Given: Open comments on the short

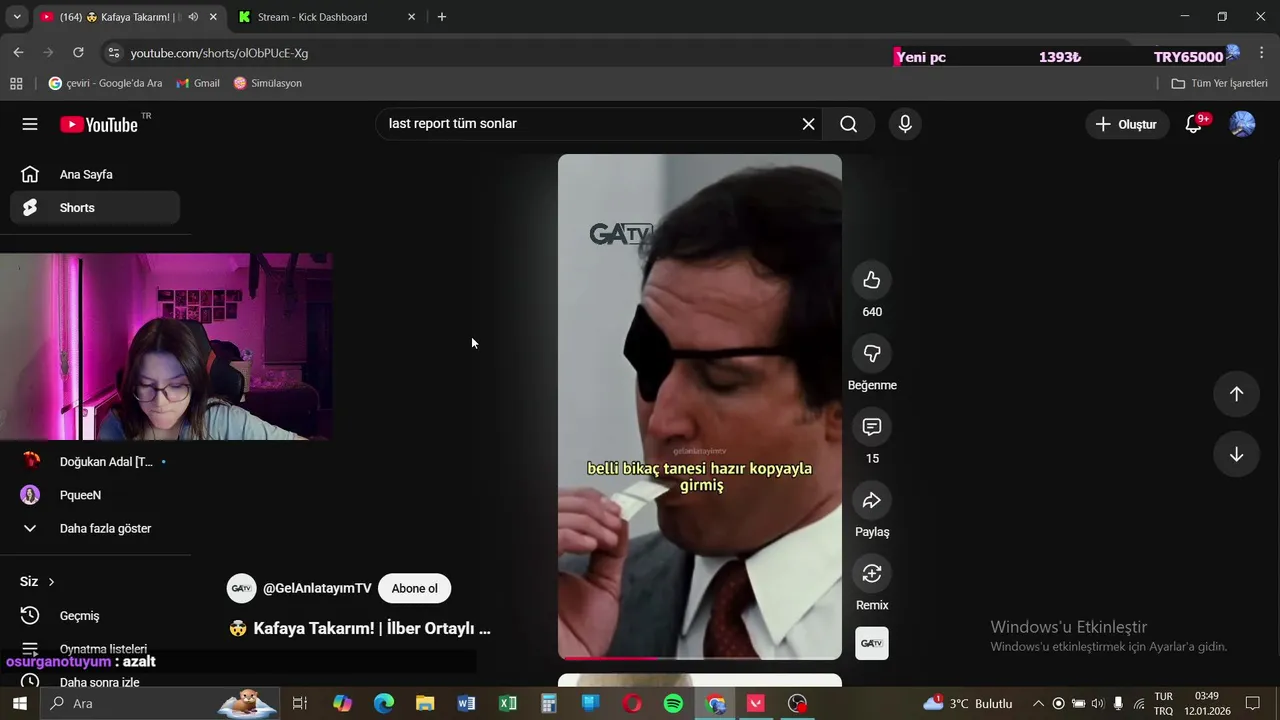Looking at the screenshot, I should coord(872,427).
